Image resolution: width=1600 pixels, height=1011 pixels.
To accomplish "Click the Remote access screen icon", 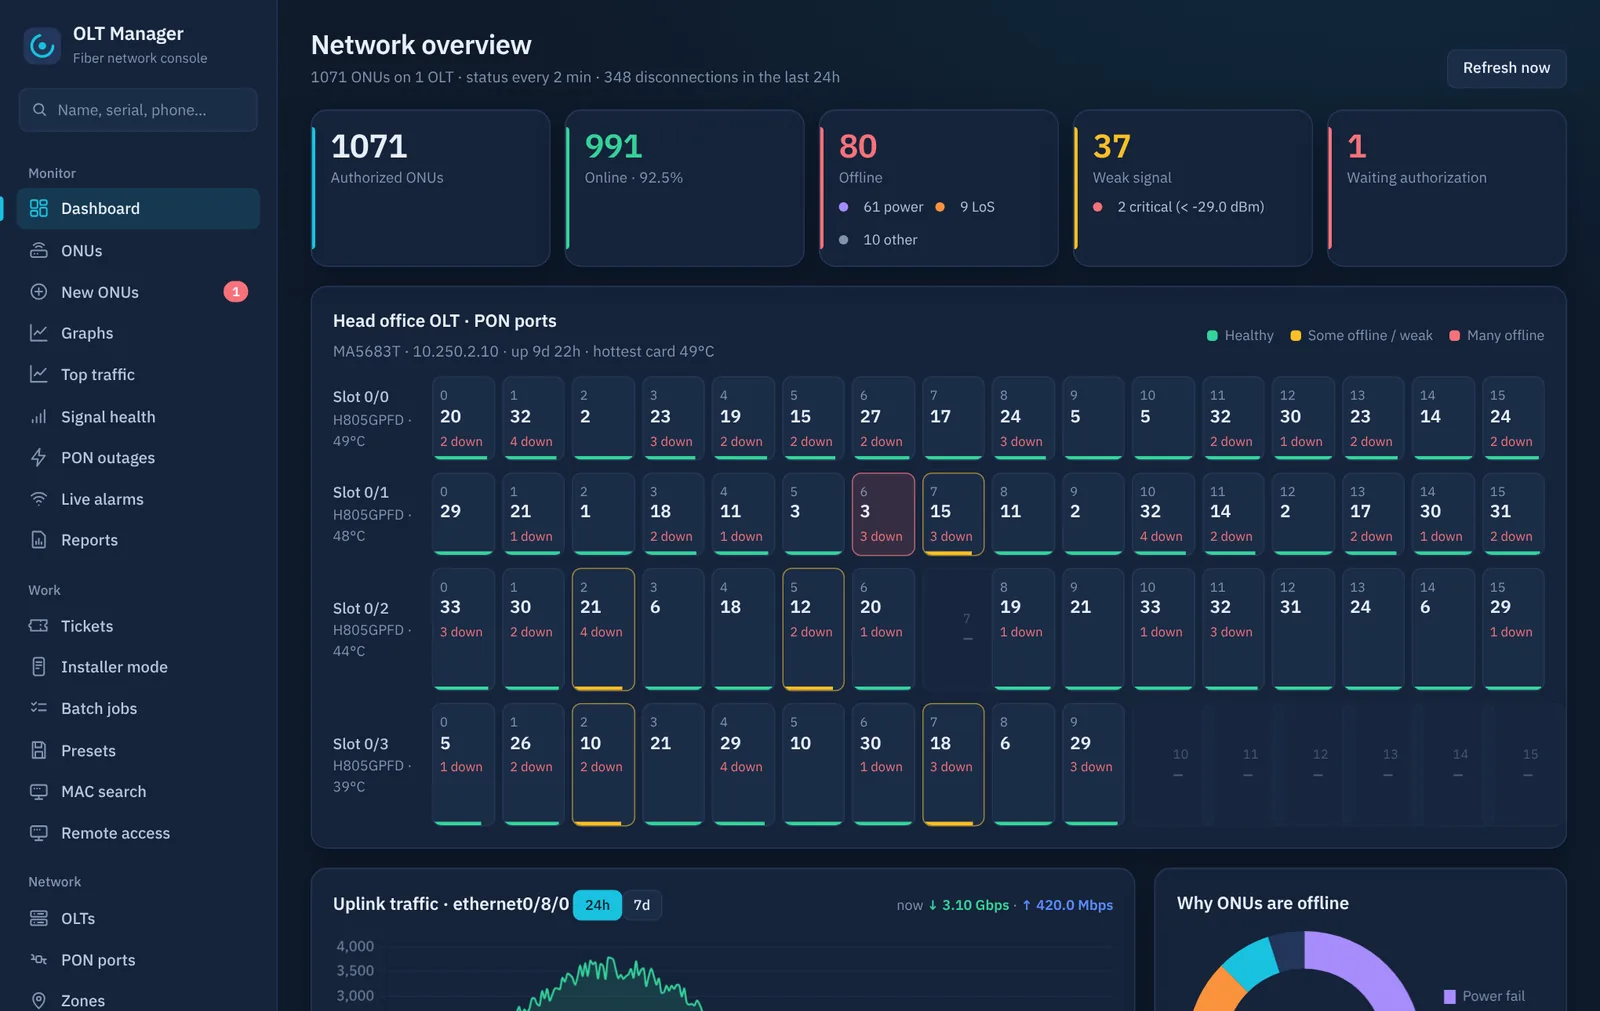I will 39,833.
